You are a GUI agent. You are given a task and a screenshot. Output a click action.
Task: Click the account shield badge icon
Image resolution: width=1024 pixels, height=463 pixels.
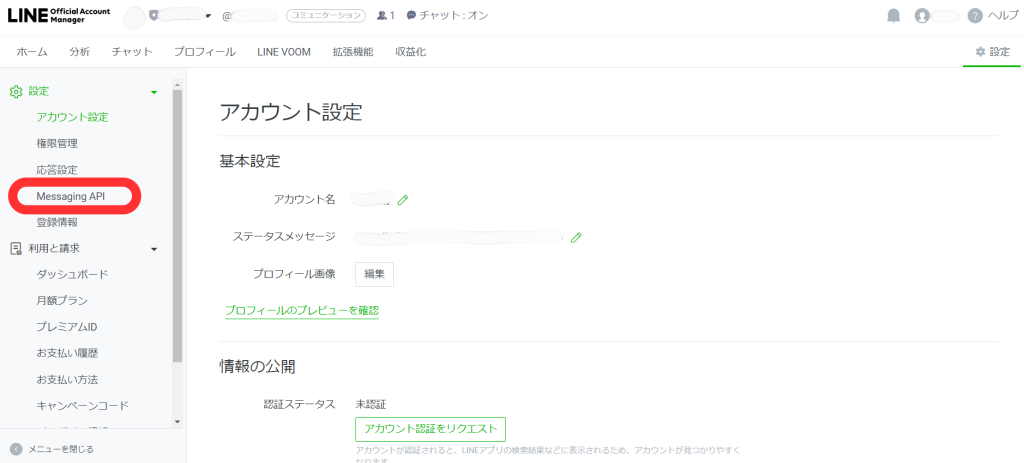point(154,16)
